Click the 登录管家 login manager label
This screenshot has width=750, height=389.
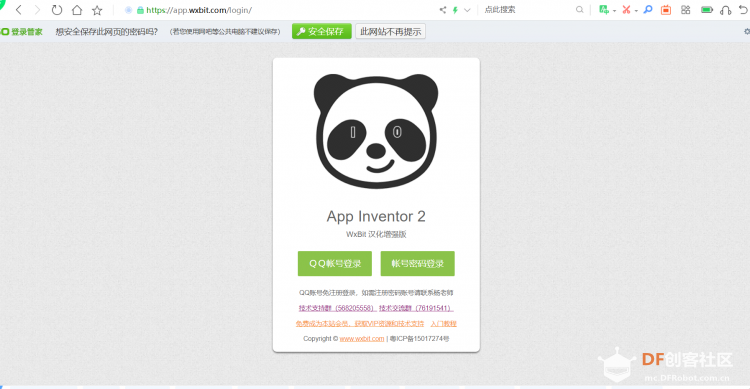pos(27,32)
